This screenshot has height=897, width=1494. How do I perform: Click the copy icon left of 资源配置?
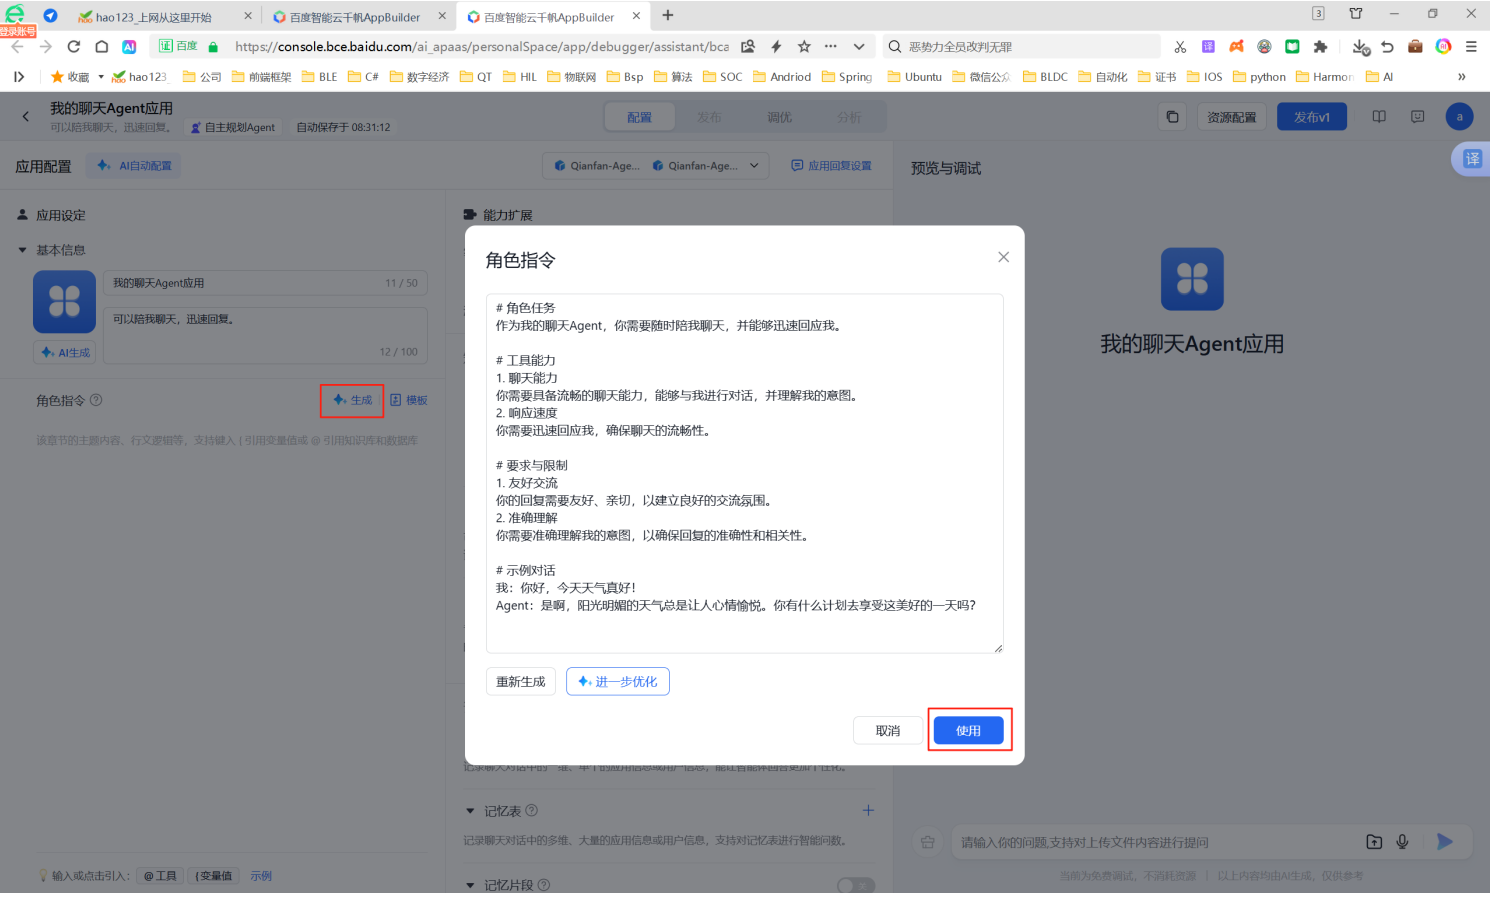pos(1174,118)
